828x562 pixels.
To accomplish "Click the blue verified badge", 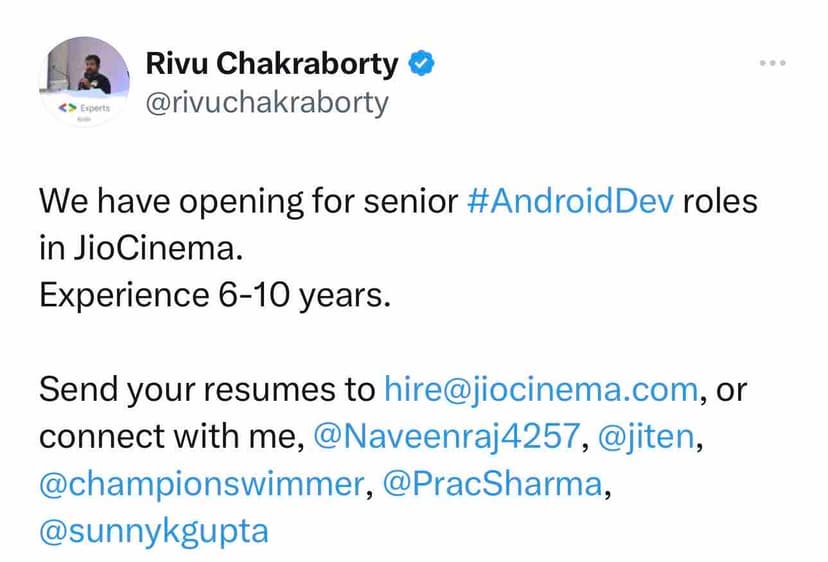I will point(422,64).
